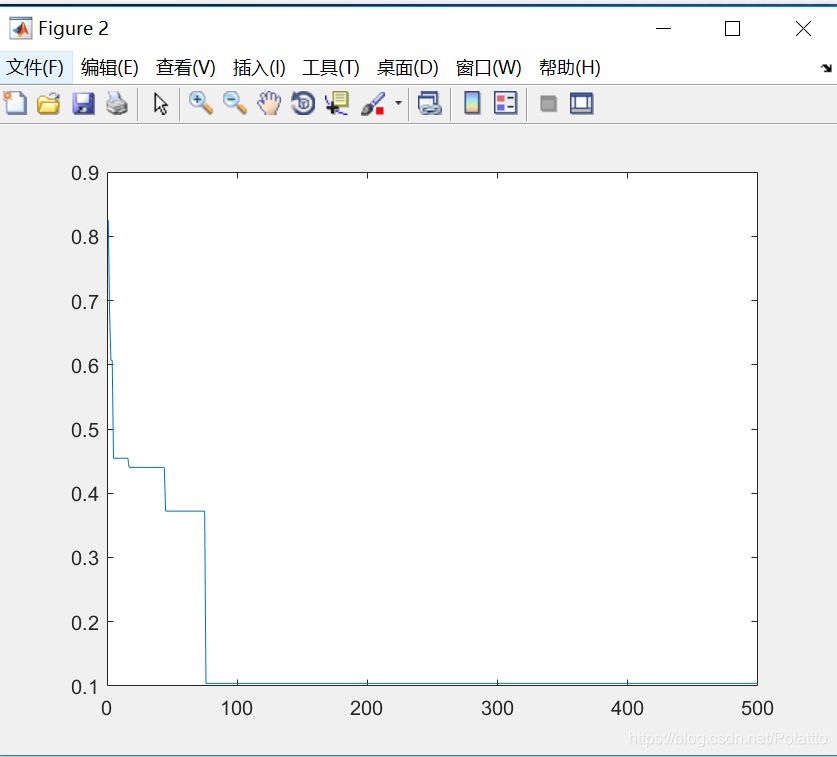Close the Figure 2 window

point(803,28)
